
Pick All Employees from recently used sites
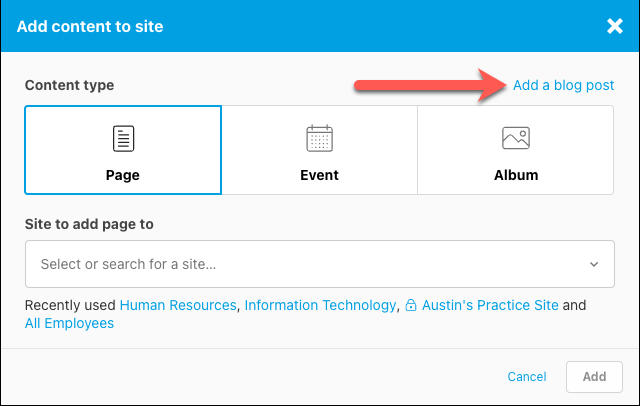[x=69, y=323]
